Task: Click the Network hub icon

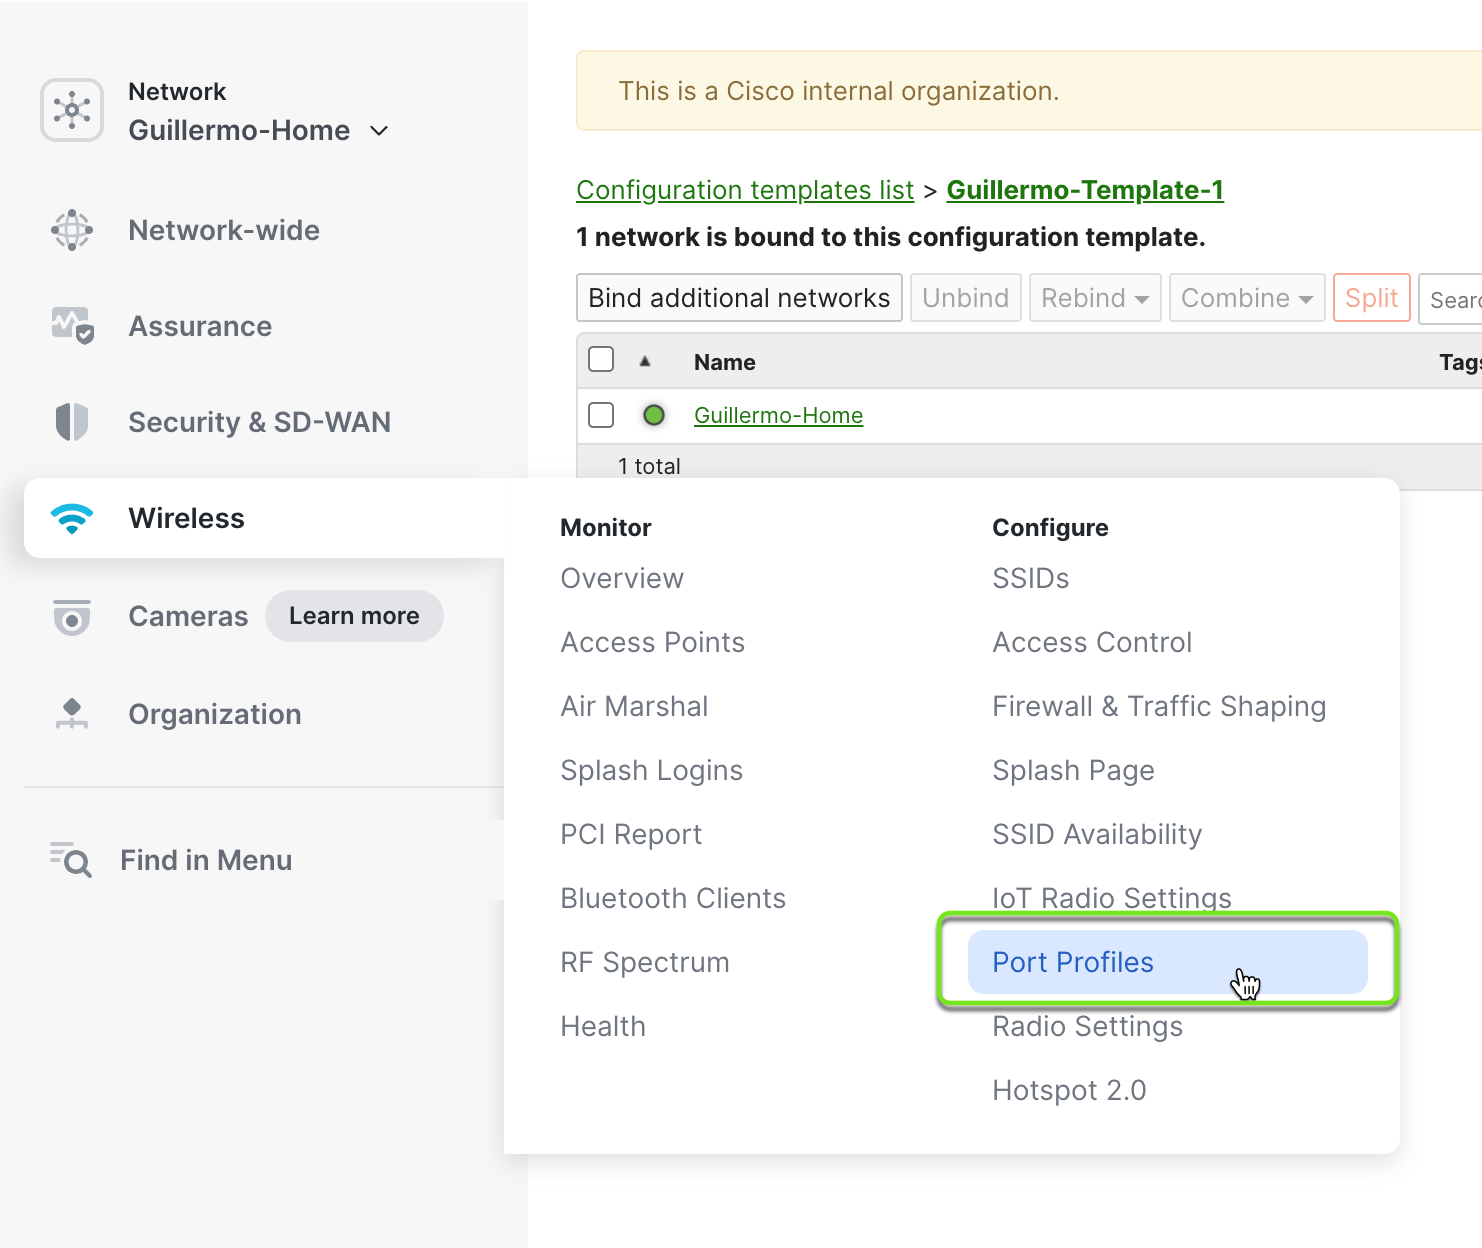Action: (72, 110)
